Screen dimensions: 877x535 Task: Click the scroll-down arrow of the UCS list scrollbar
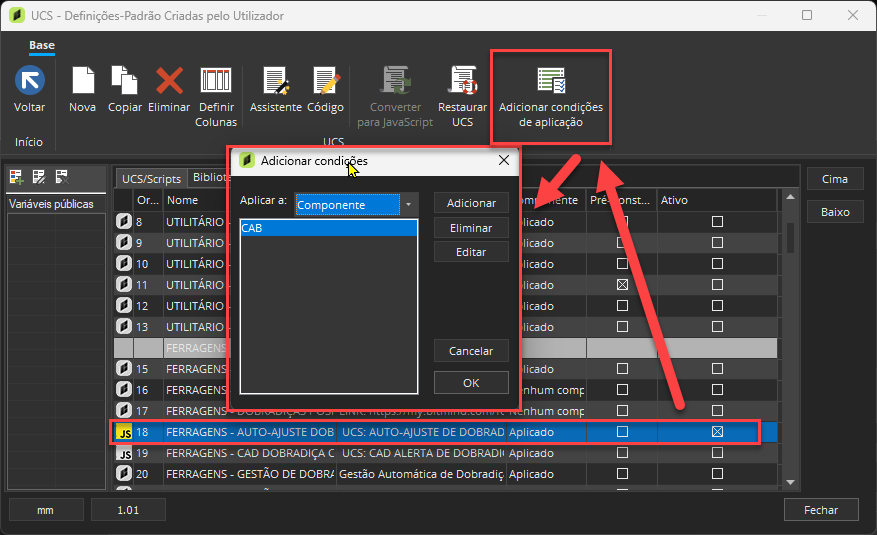[x=790, y=482]
